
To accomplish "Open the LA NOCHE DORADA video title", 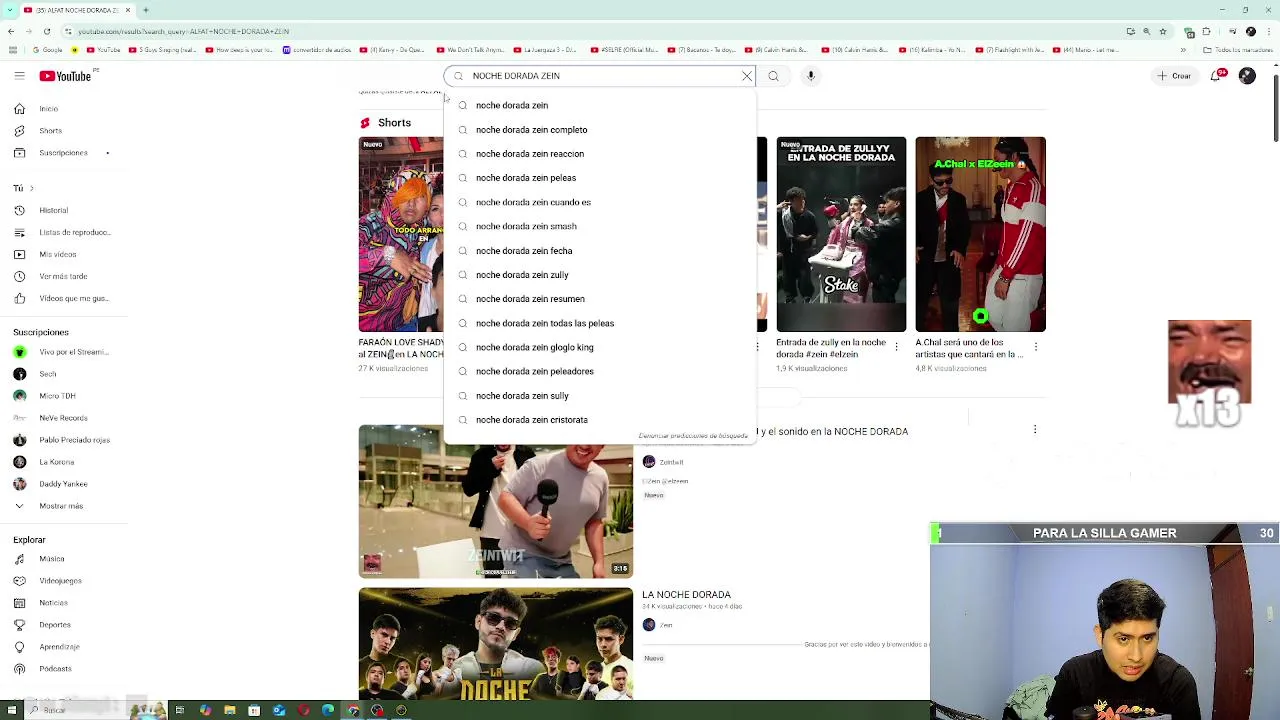I will coord(686,595).
